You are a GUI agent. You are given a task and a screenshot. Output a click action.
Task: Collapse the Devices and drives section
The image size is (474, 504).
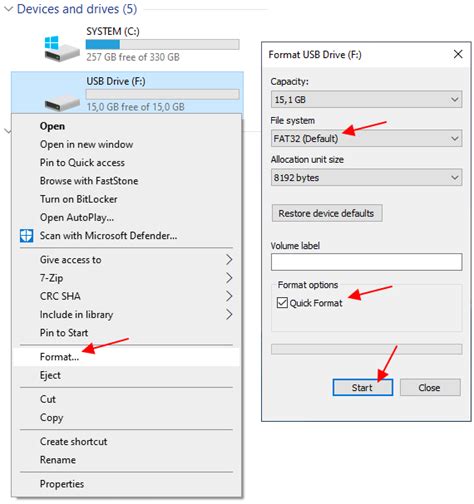click(x=9, y=9)
